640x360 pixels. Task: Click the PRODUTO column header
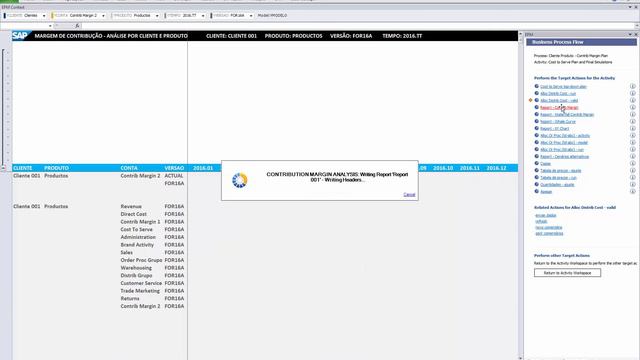56,168
